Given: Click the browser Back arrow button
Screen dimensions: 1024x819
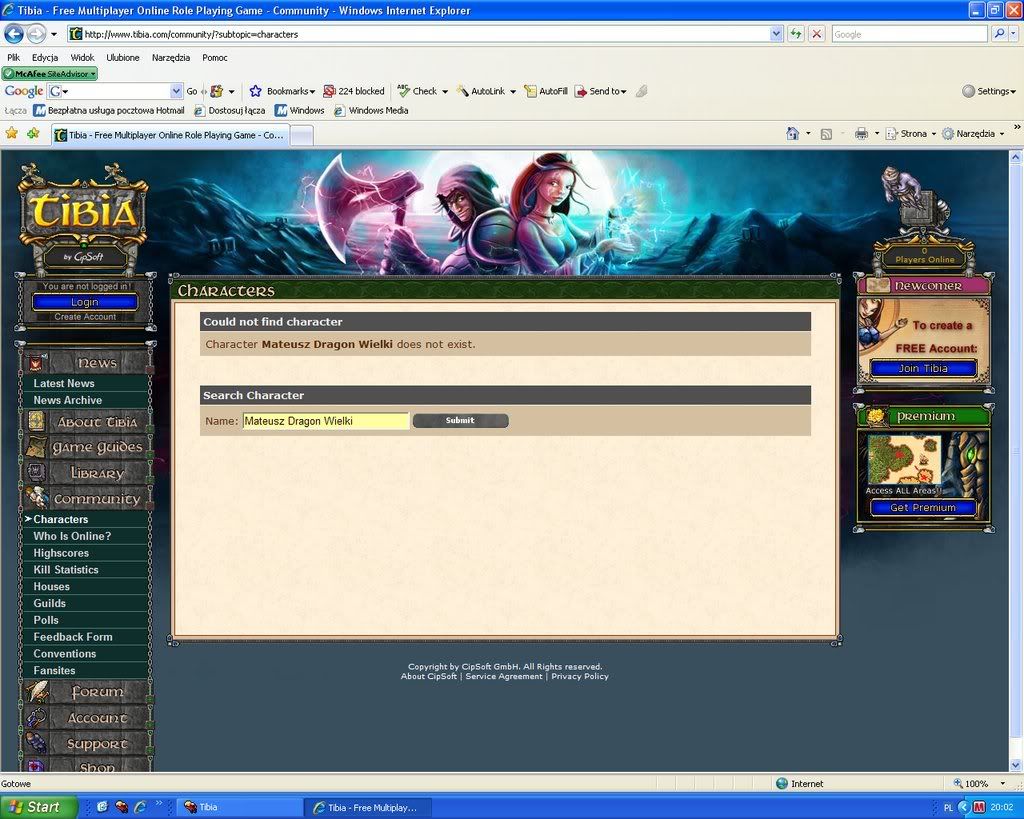Looking at the screenshot, I should [14, 33].
